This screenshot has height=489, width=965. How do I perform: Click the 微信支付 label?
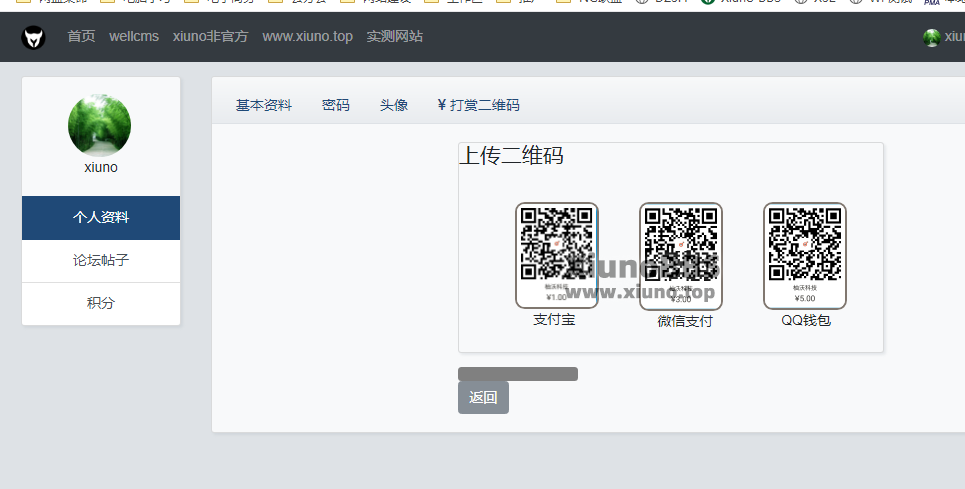(685, 321)
